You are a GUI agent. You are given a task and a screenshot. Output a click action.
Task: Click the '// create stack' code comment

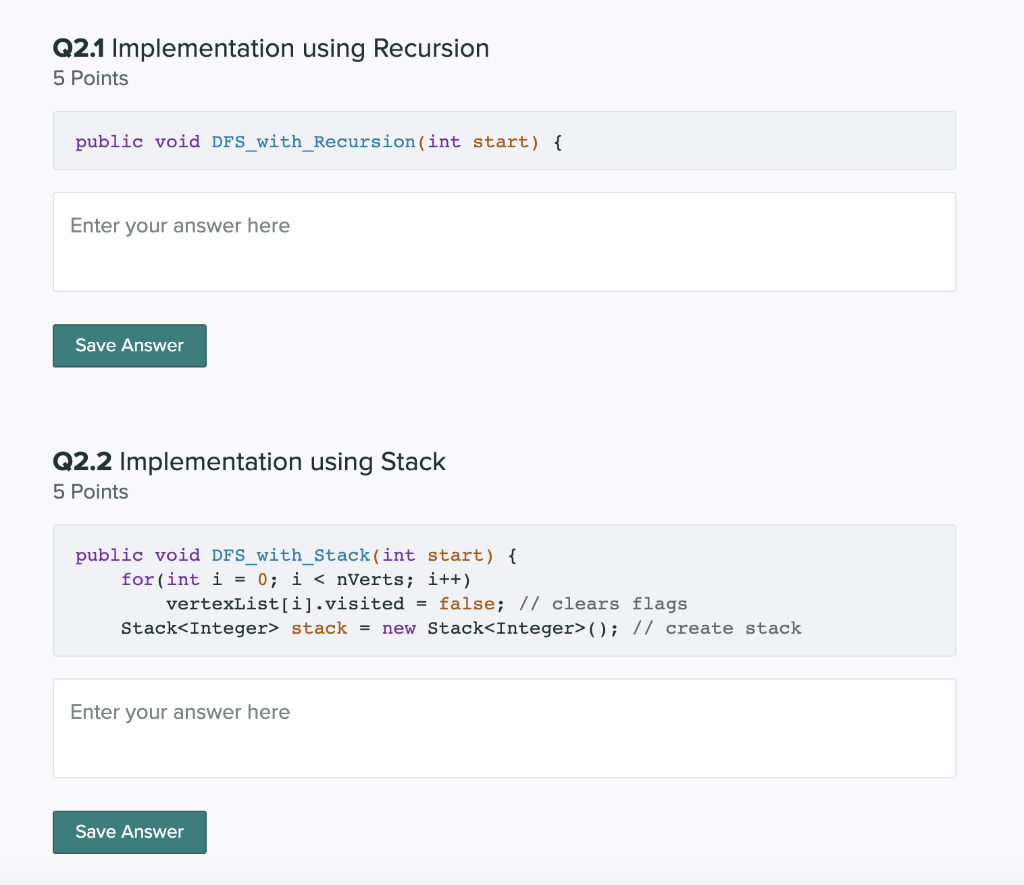point(721,628)
